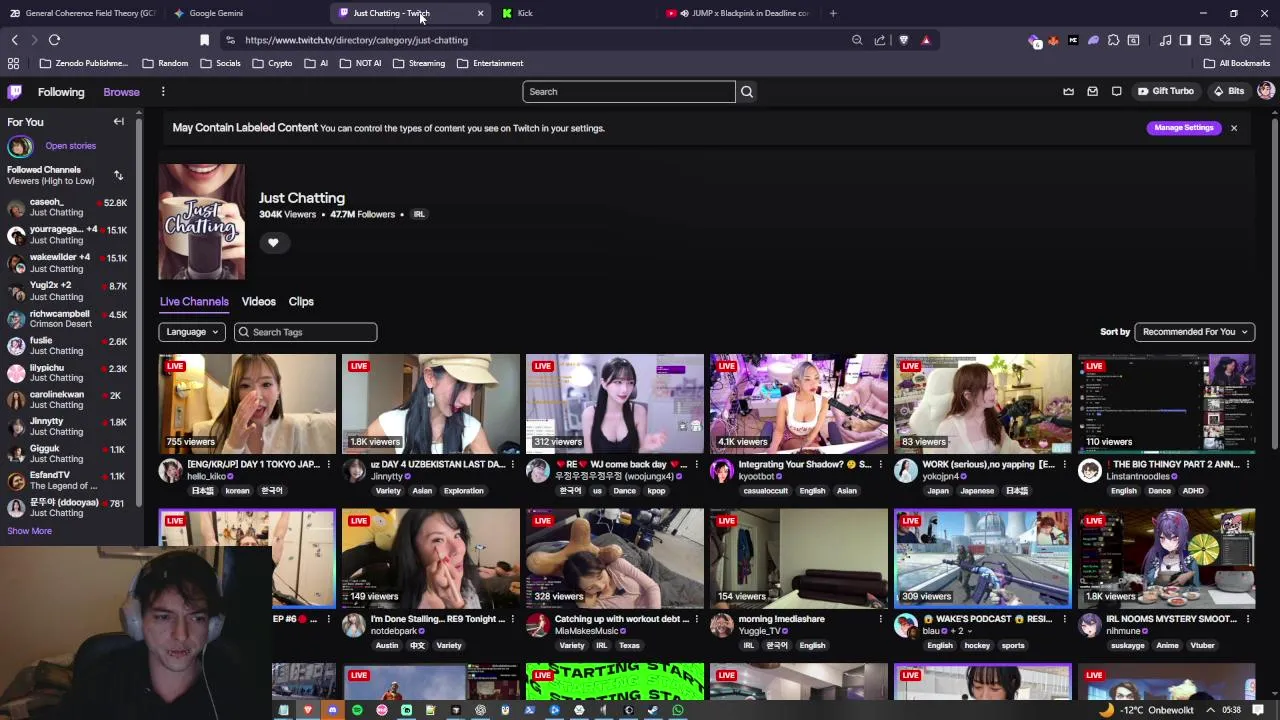Click the Search Tags field
Screen dimensions: 1280x720
coord(306,332)
